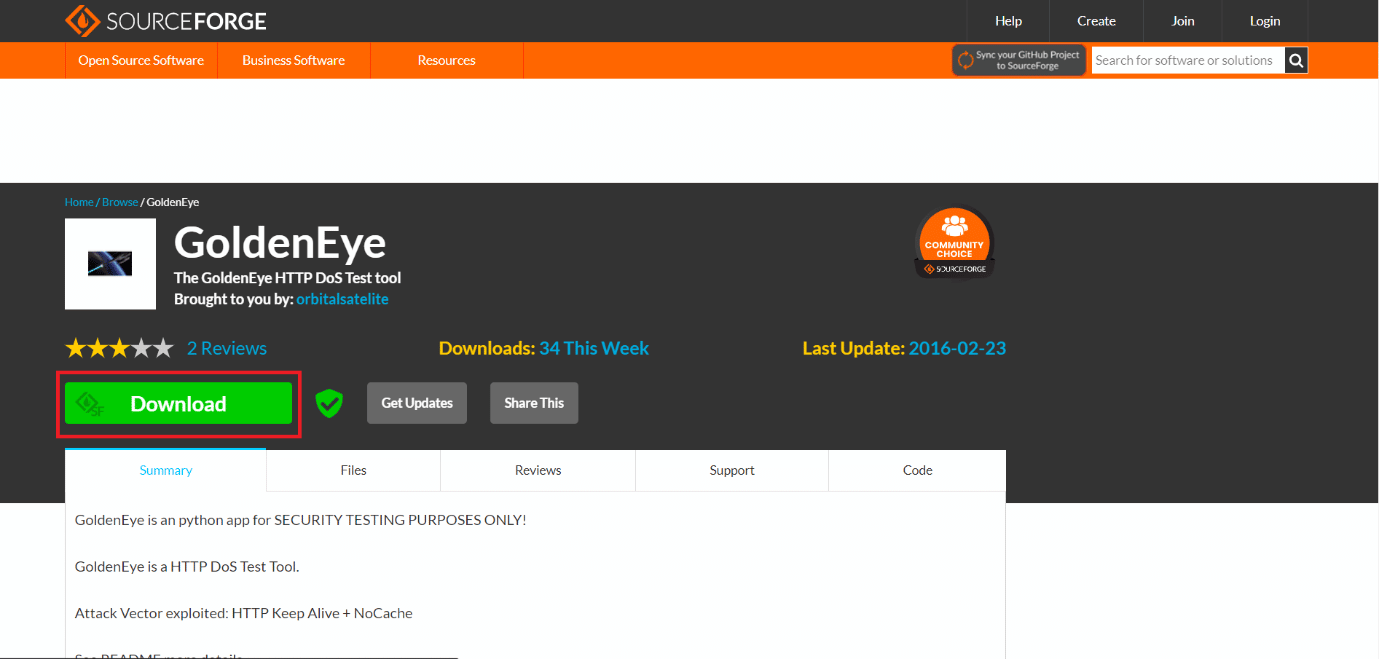Click Login in the top navigation
Image resolution: width=1379 pixels, height=659 pixels.
coord(1265,21)
